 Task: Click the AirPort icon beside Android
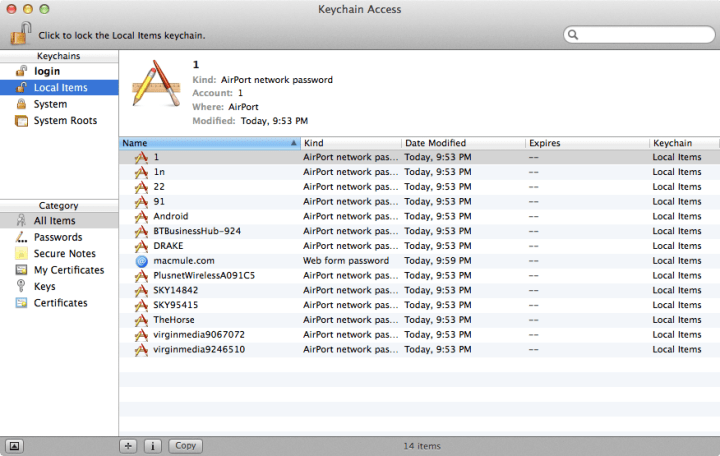[x=141, y=216]
